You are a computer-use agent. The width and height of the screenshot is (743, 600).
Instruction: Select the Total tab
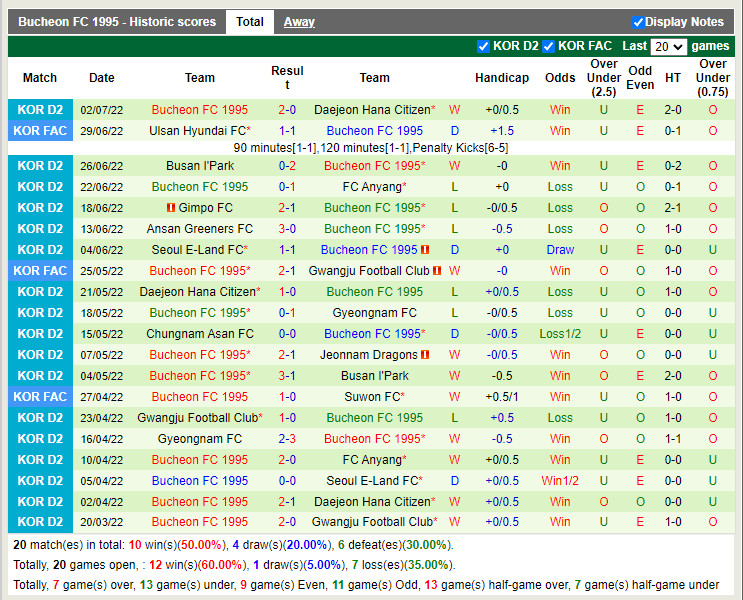[x=250, y=22]
